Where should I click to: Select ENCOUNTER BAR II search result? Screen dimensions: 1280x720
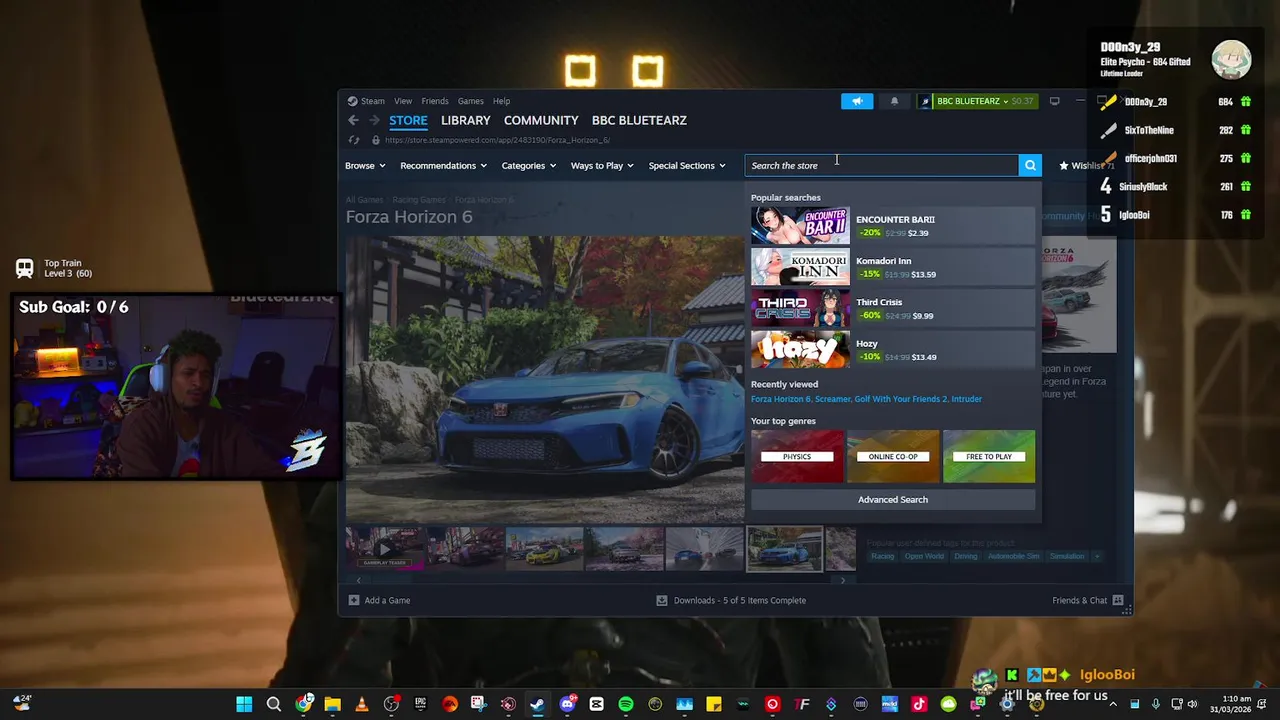[x=893, y=226]
